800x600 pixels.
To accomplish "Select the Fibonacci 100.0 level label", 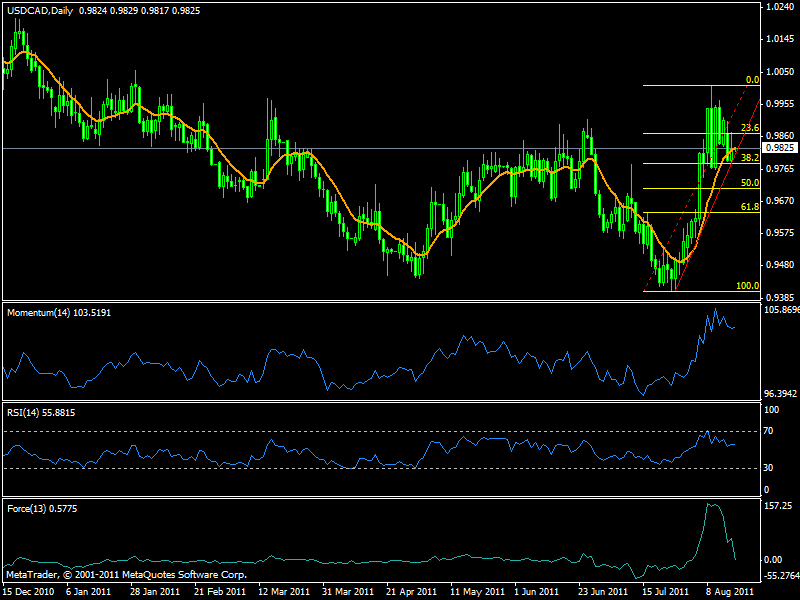I will (x=747, y=286).
